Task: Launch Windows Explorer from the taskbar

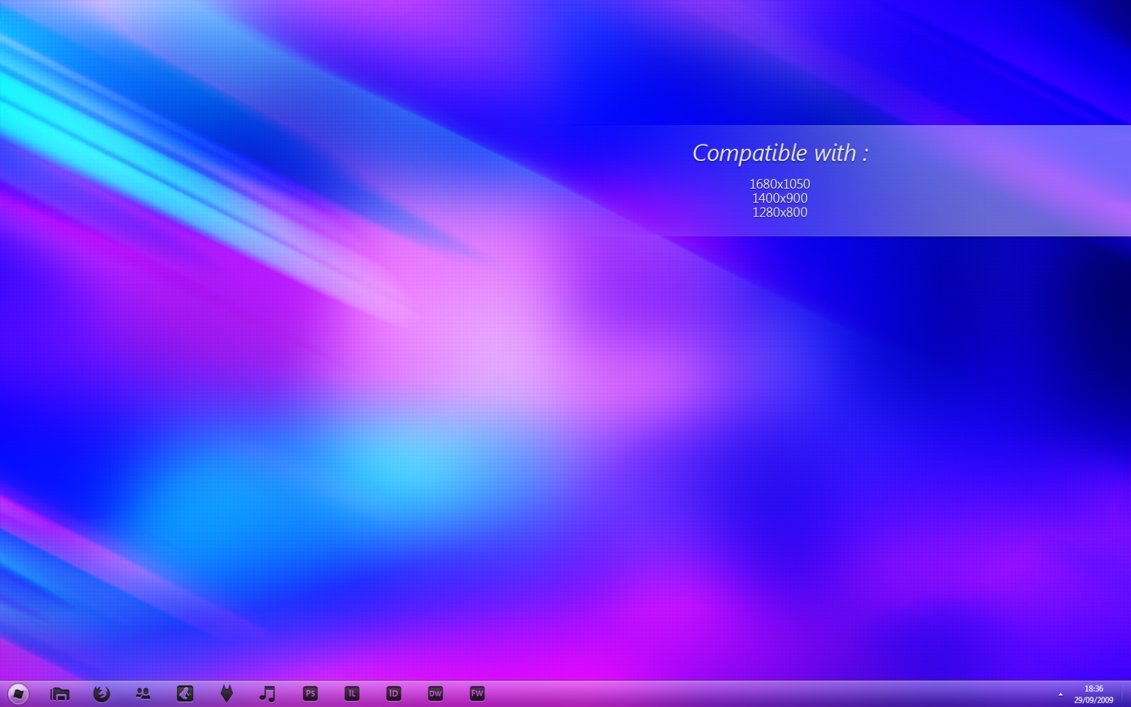Action: [60, 694]
